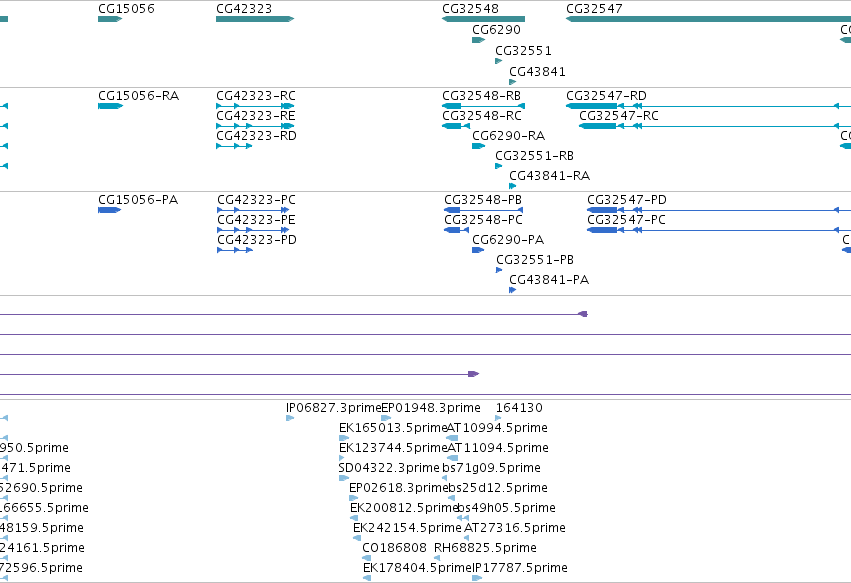Select the EP01948.3prime EST label
The height and width of the screenshot is (583, 851).
pos(431,408)
